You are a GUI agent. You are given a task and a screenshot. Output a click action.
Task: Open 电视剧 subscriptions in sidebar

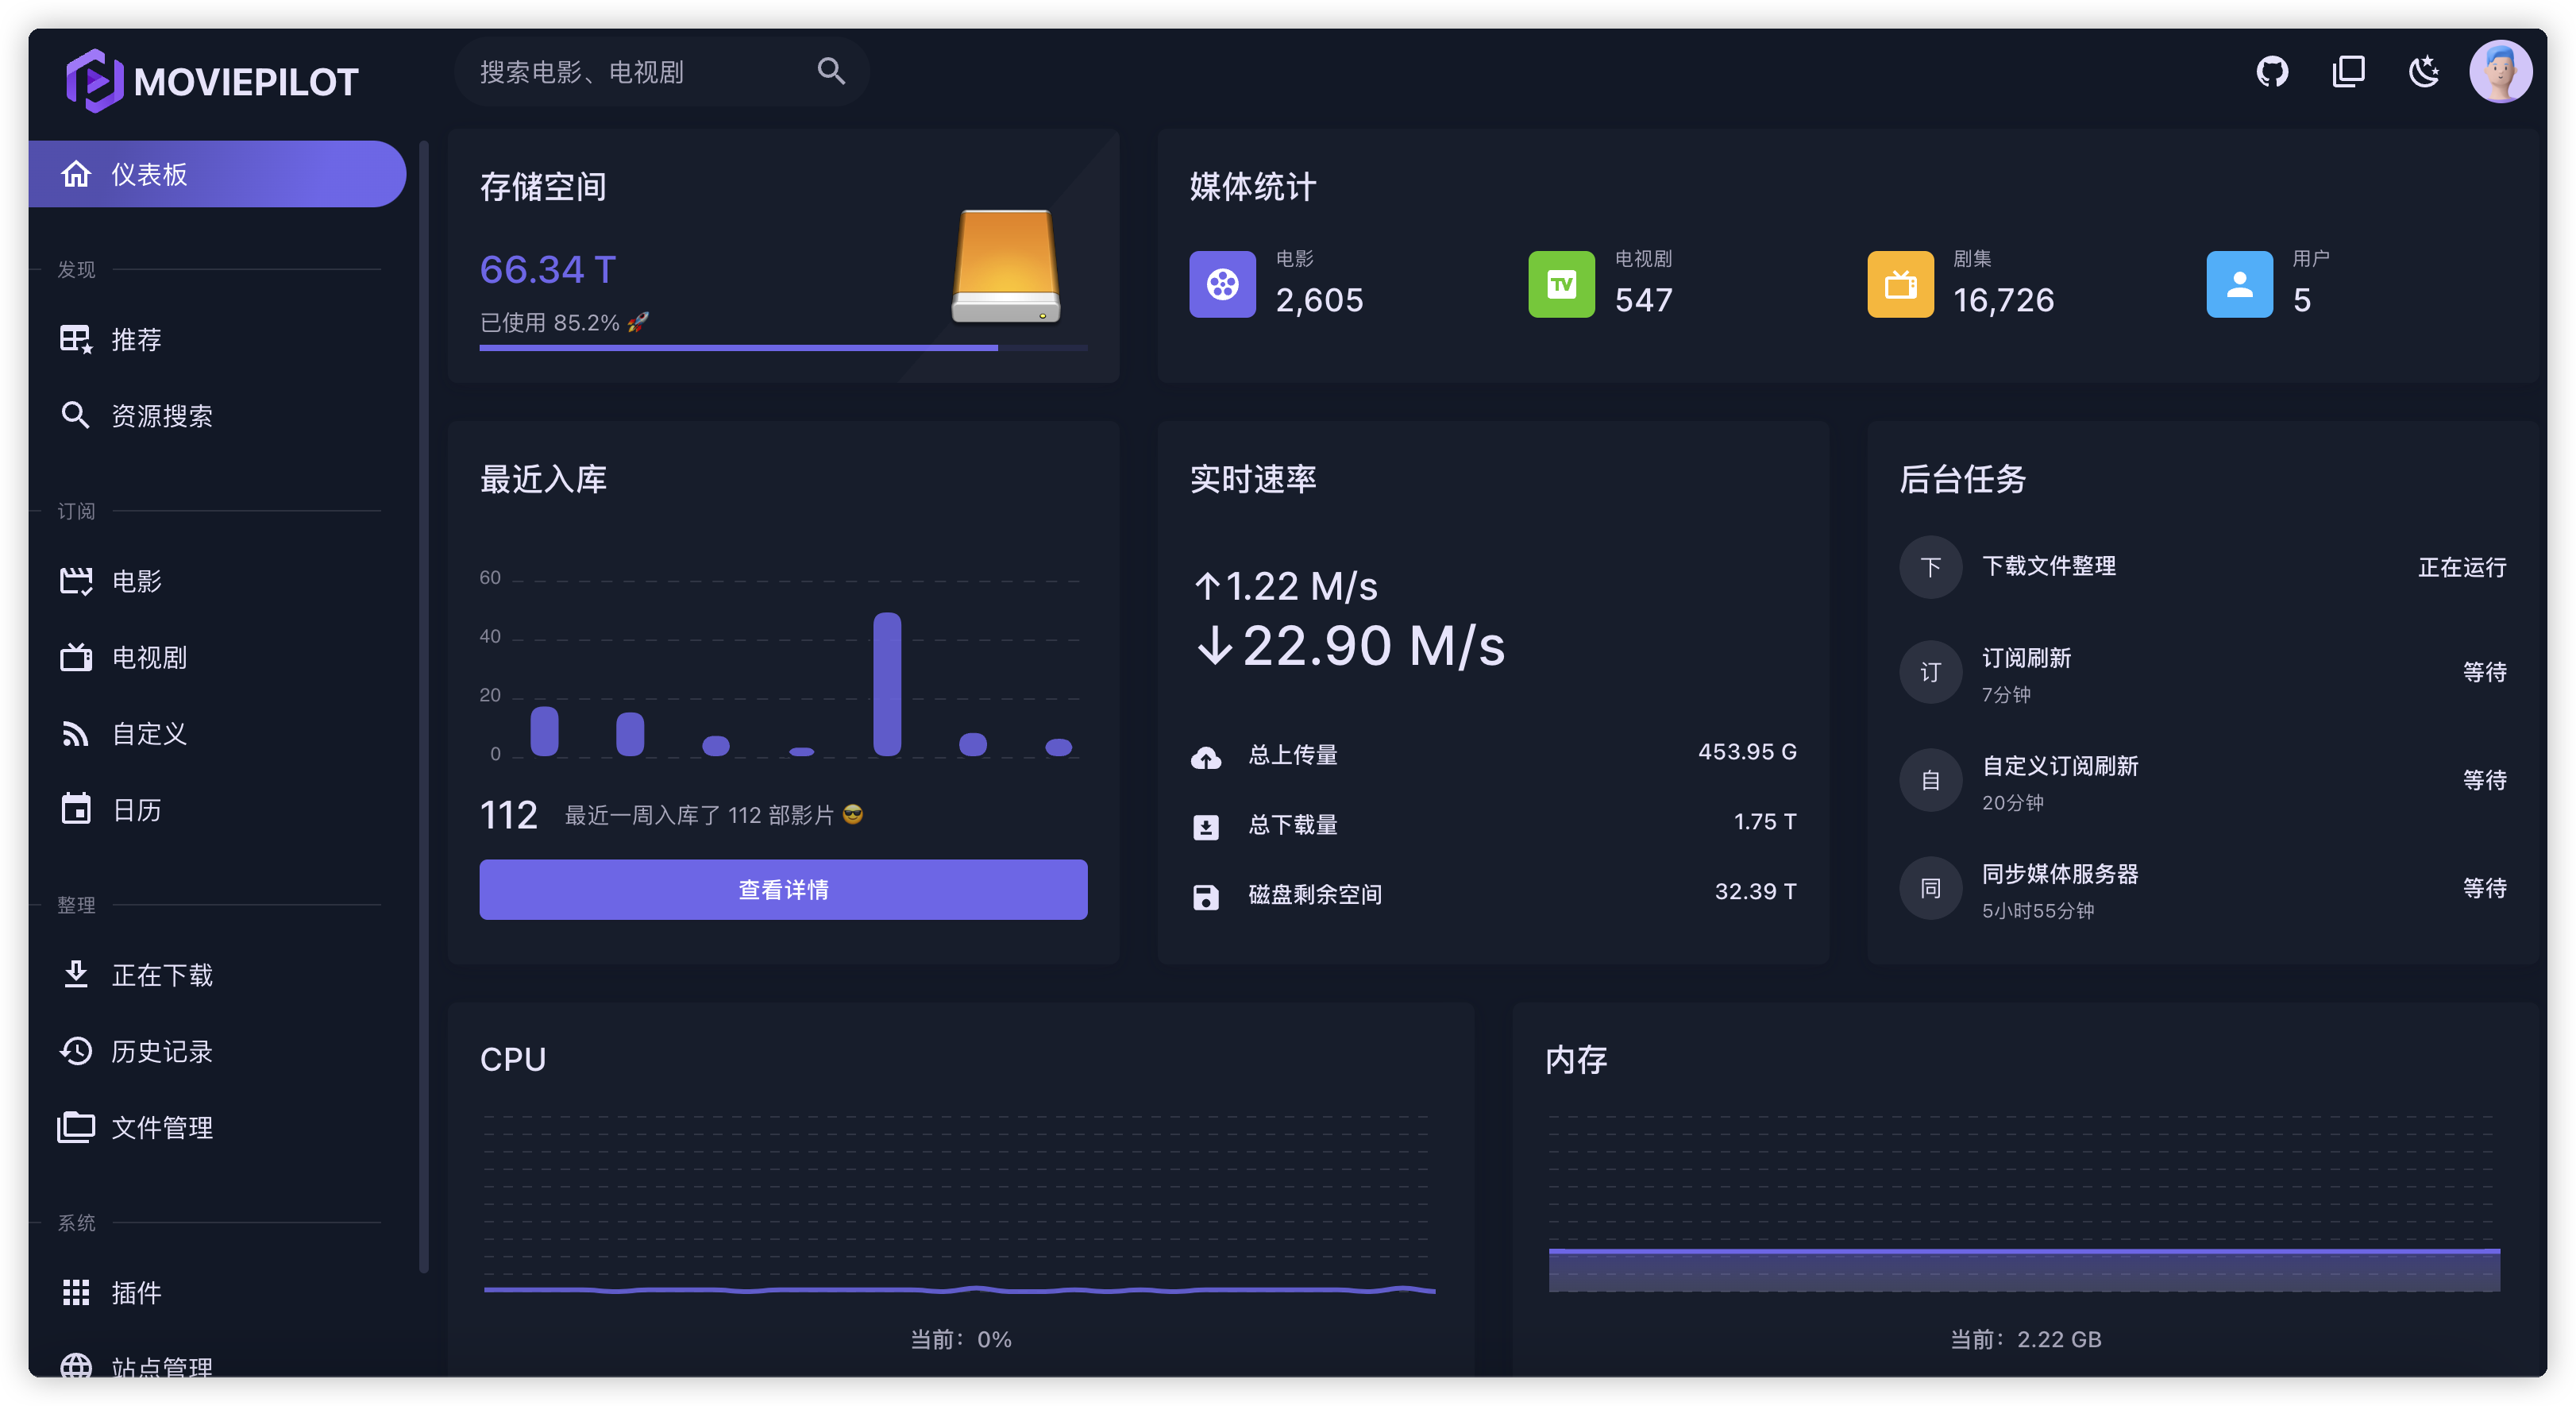tap(149, 658)
